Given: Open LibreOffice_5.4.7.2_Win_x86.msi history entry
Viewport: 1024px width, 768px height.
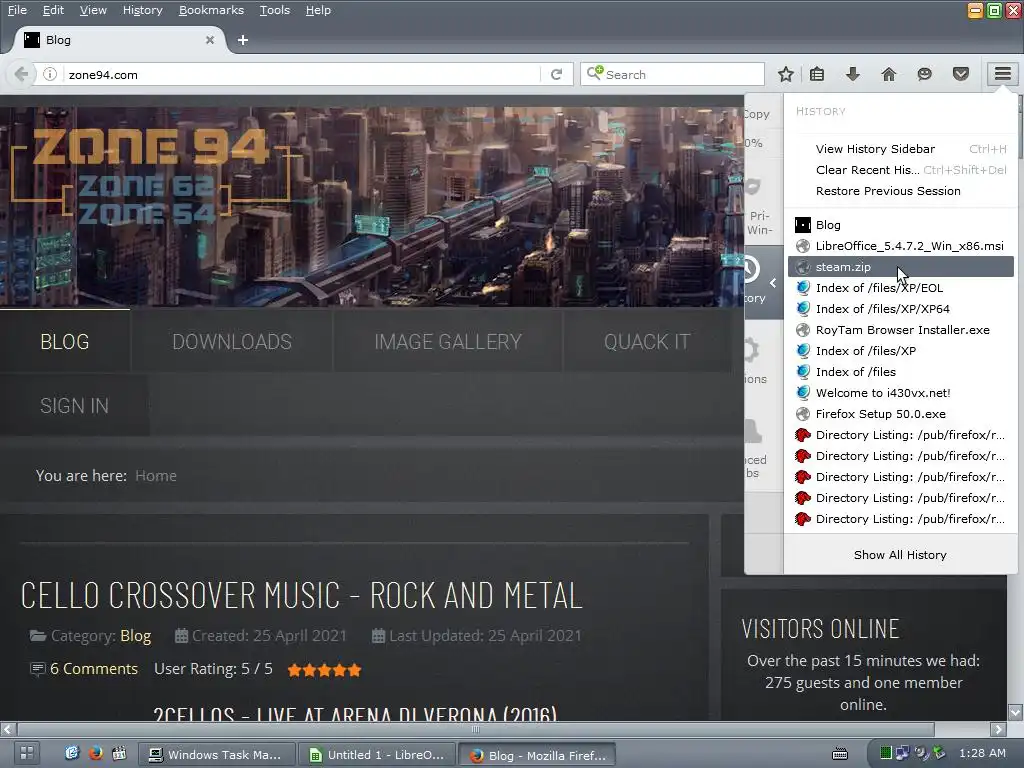Looking at the screenshot, I should point(901,246).
